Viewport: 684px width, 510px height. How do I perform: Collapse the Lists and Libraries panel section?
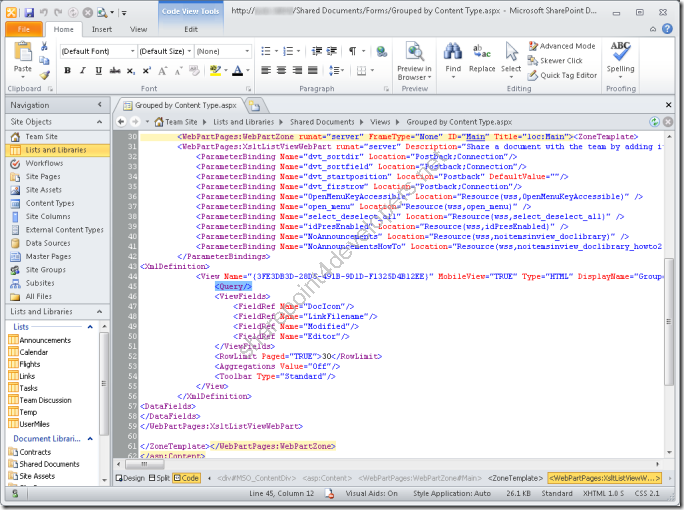tap(99, 311)
